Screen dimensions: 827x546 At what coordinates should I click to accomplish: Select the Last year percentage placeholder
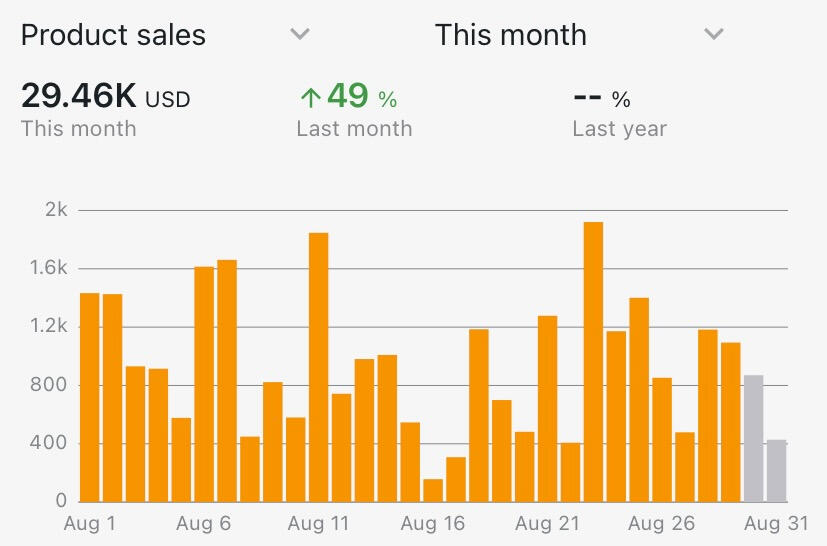click(602, 98)
